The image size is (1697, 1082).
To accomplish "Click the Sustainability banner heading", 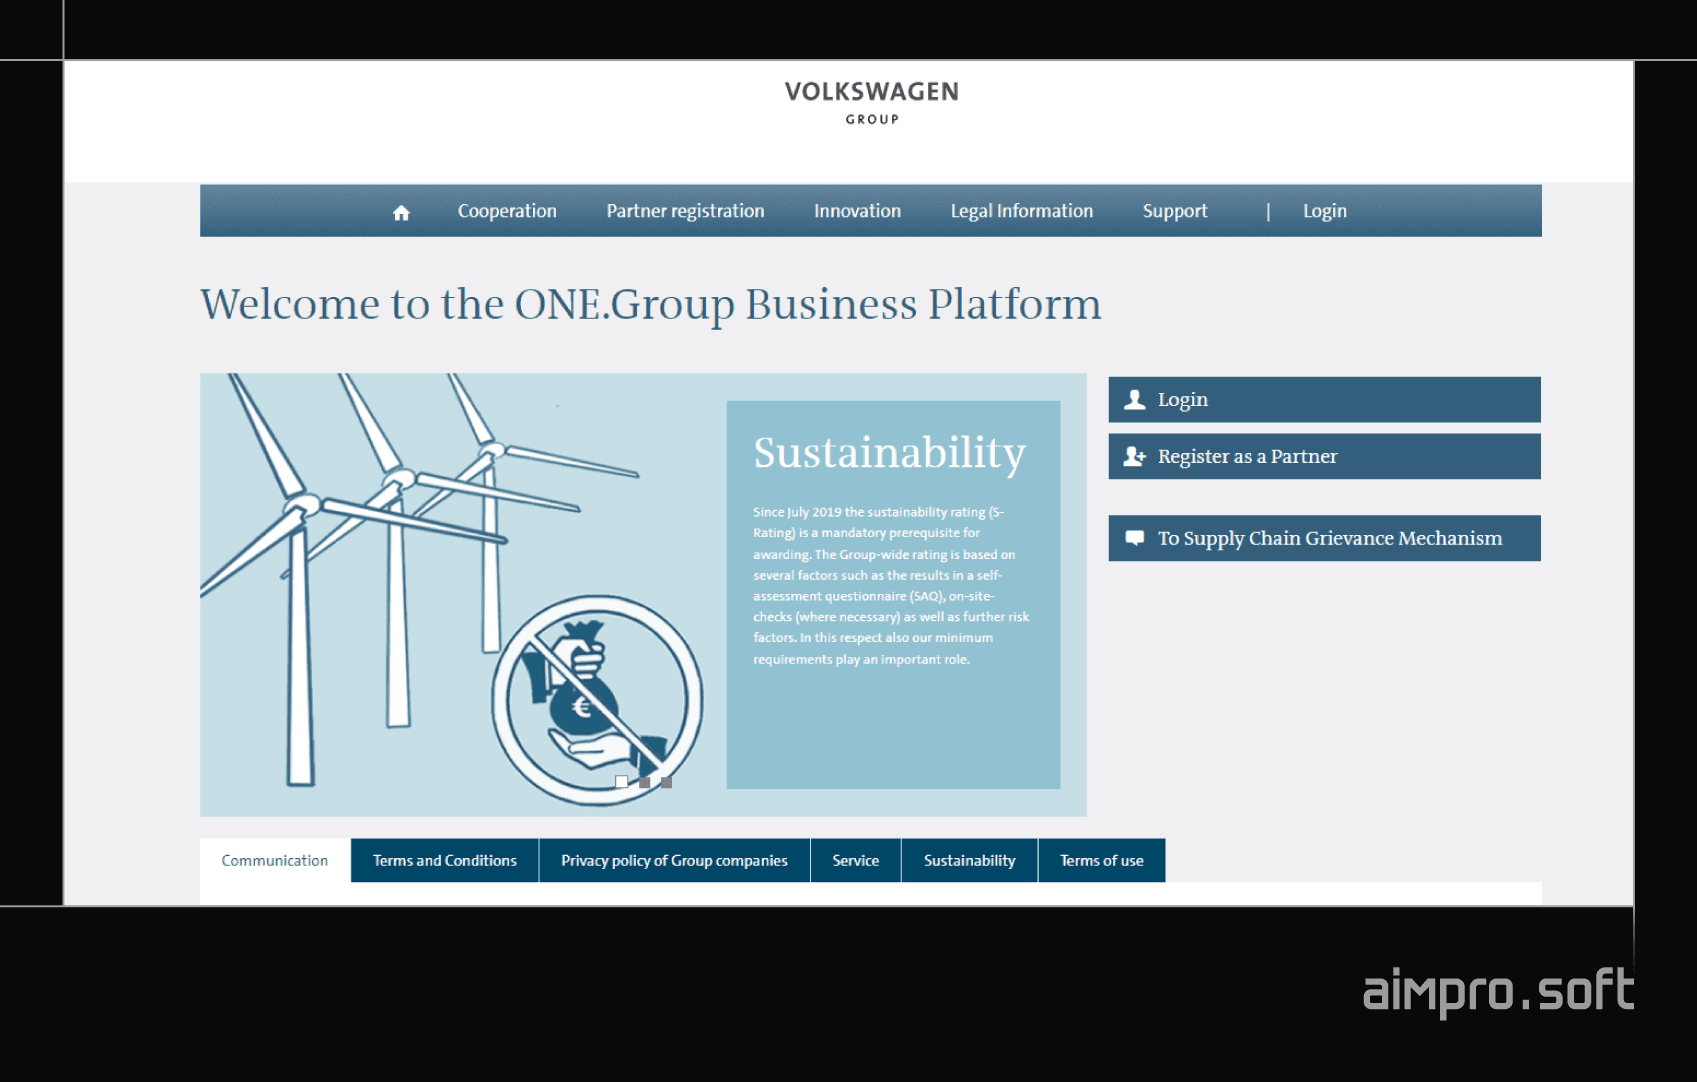I will tap(889, 454).
